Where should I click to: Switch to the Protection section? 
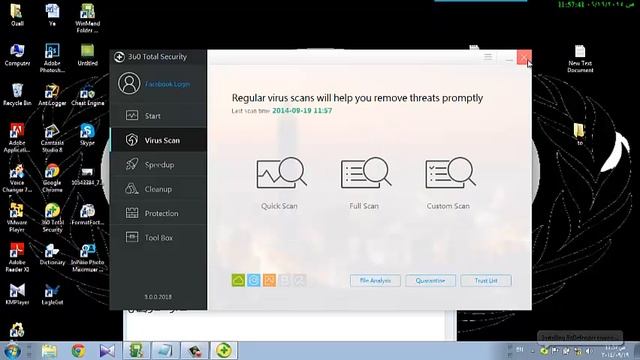coord(158,213)
